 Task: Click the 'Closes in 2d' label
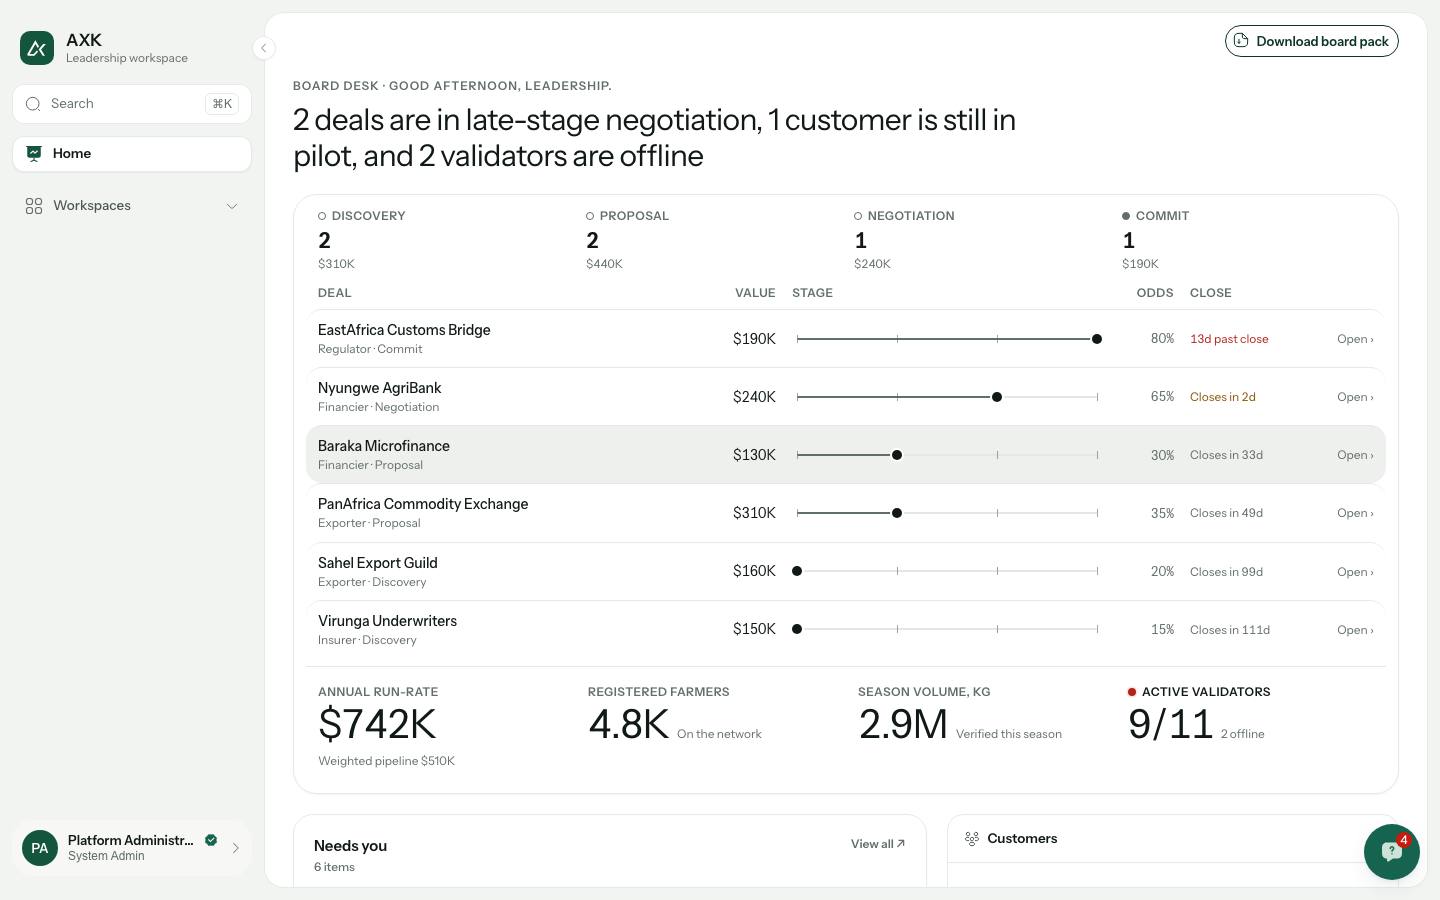(x=1223, y=397)
